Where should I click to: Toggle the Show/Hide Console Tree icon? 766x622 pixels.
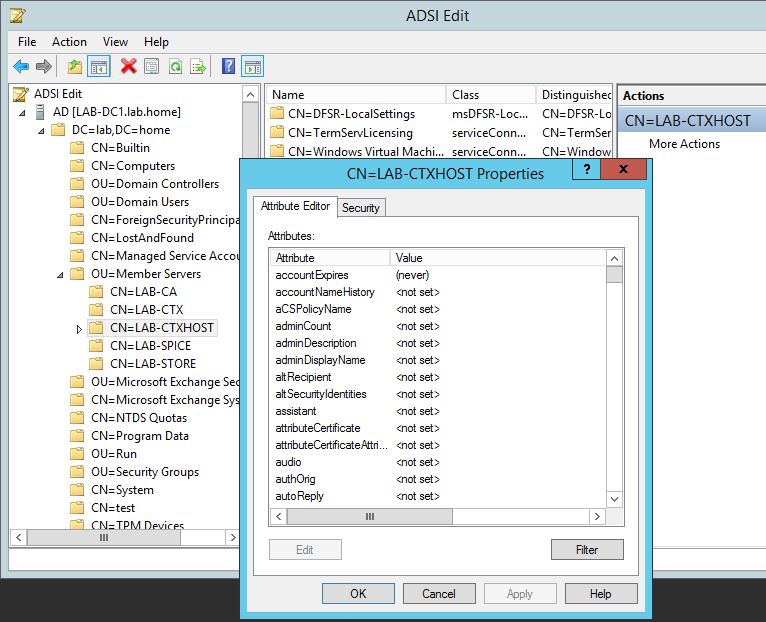(99, 67)
